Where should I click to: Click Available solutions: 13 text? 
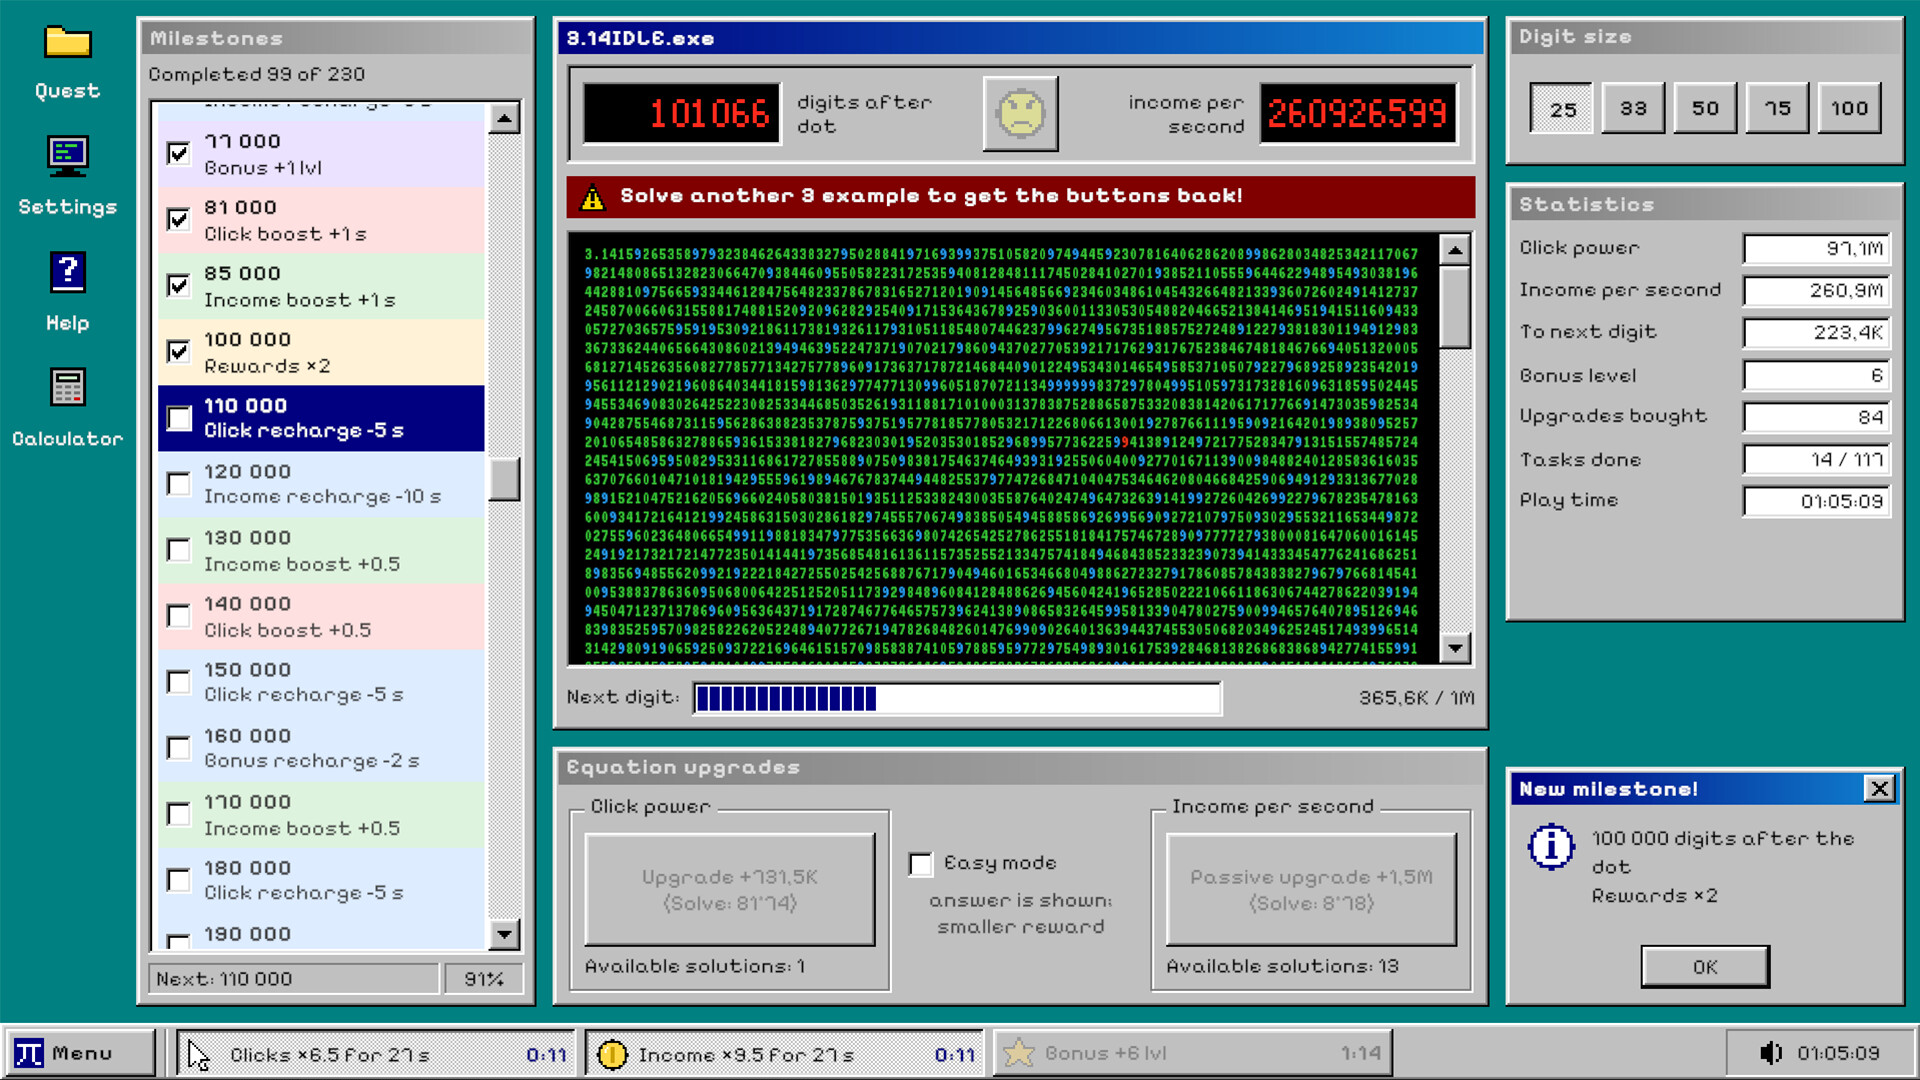coord(1283,967)
